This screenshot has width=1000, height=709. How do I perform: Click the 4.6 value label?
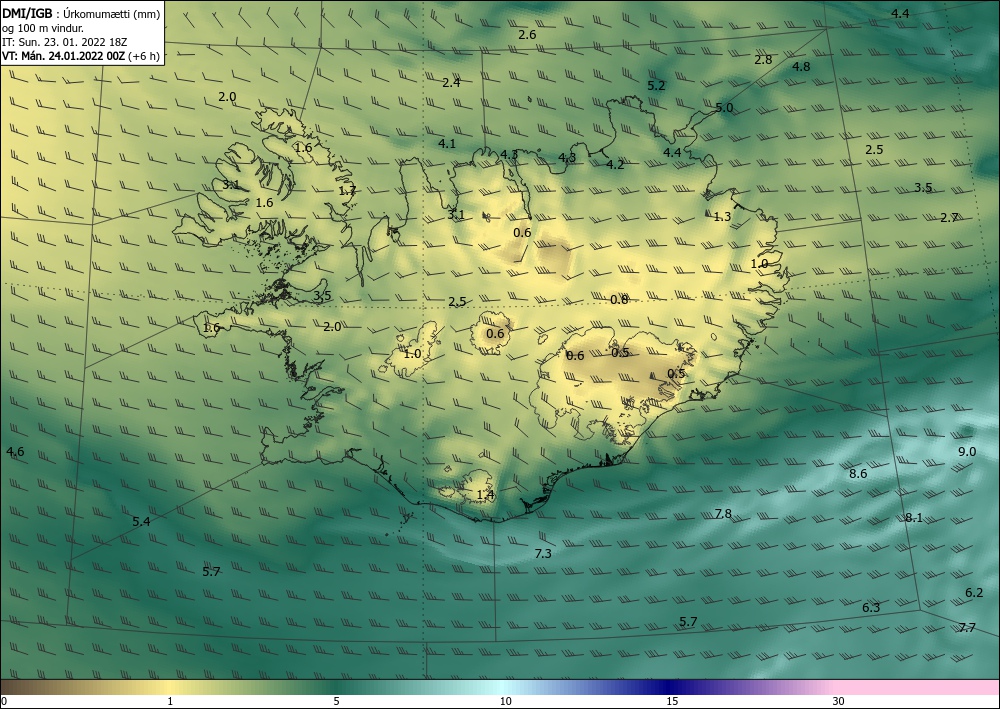[15, 452]
